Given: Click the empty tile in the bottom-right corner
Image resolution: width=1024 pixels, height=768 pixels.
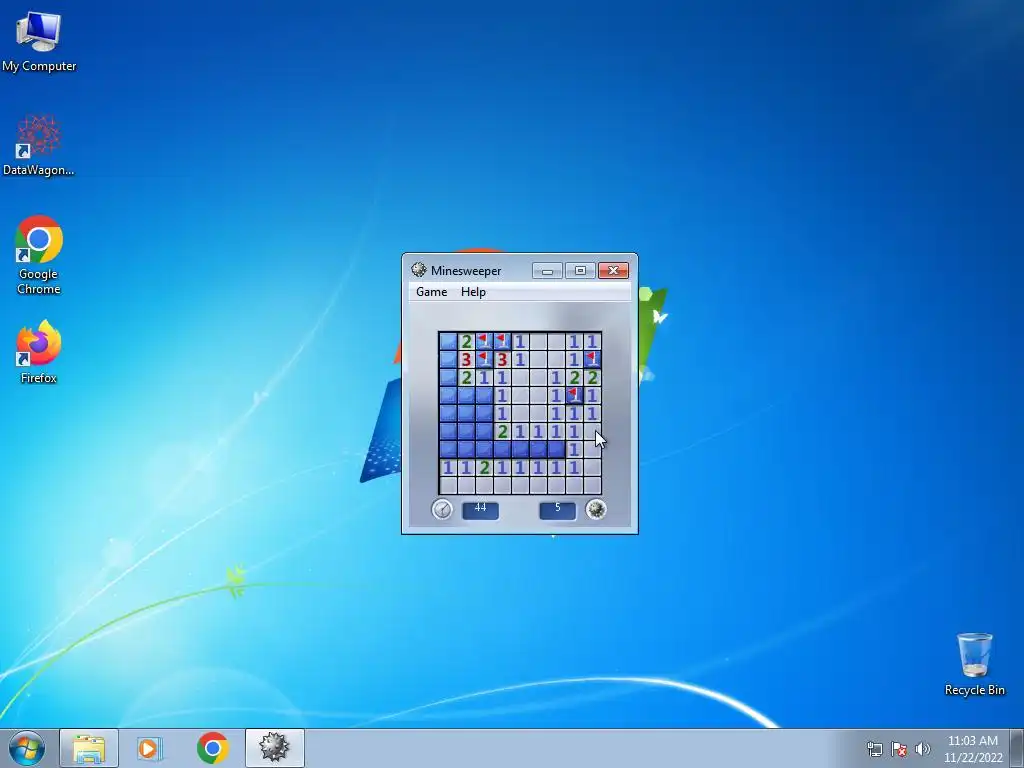Looking at the screenshot, I should tap(592, 485).
